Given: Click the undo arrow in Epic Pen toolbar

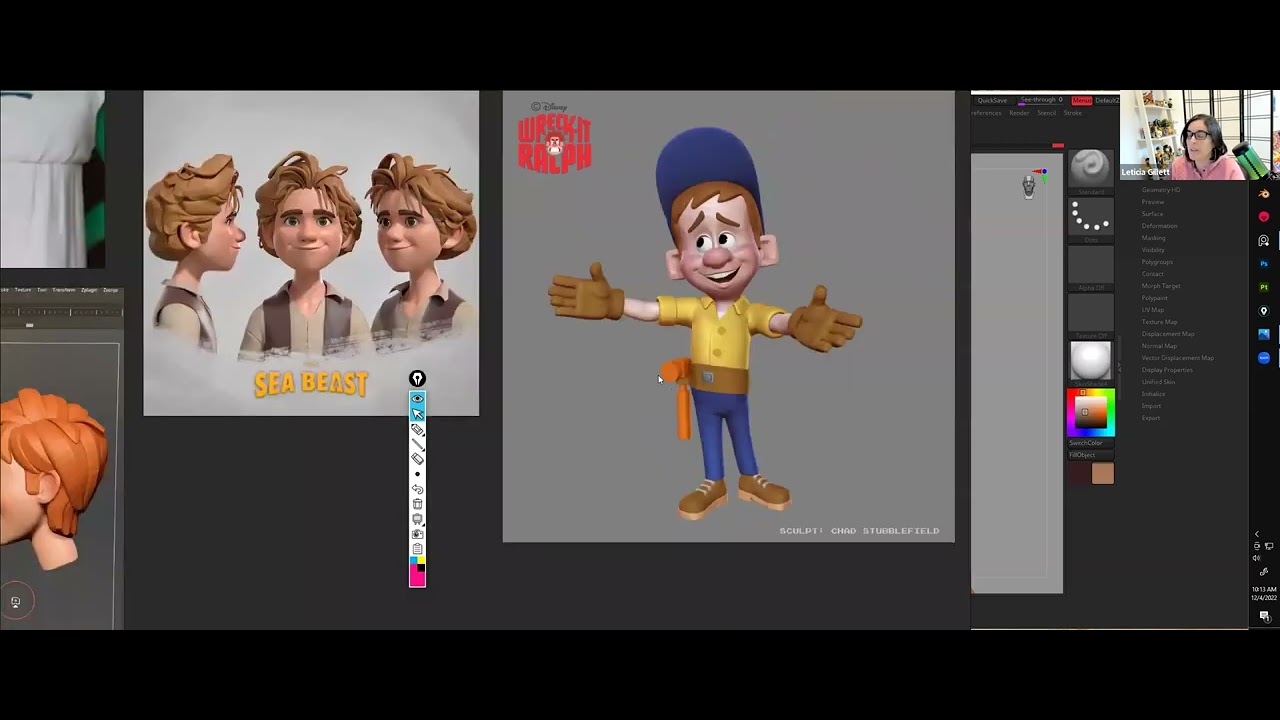Looking at the screenshot, I should (417, 489).
